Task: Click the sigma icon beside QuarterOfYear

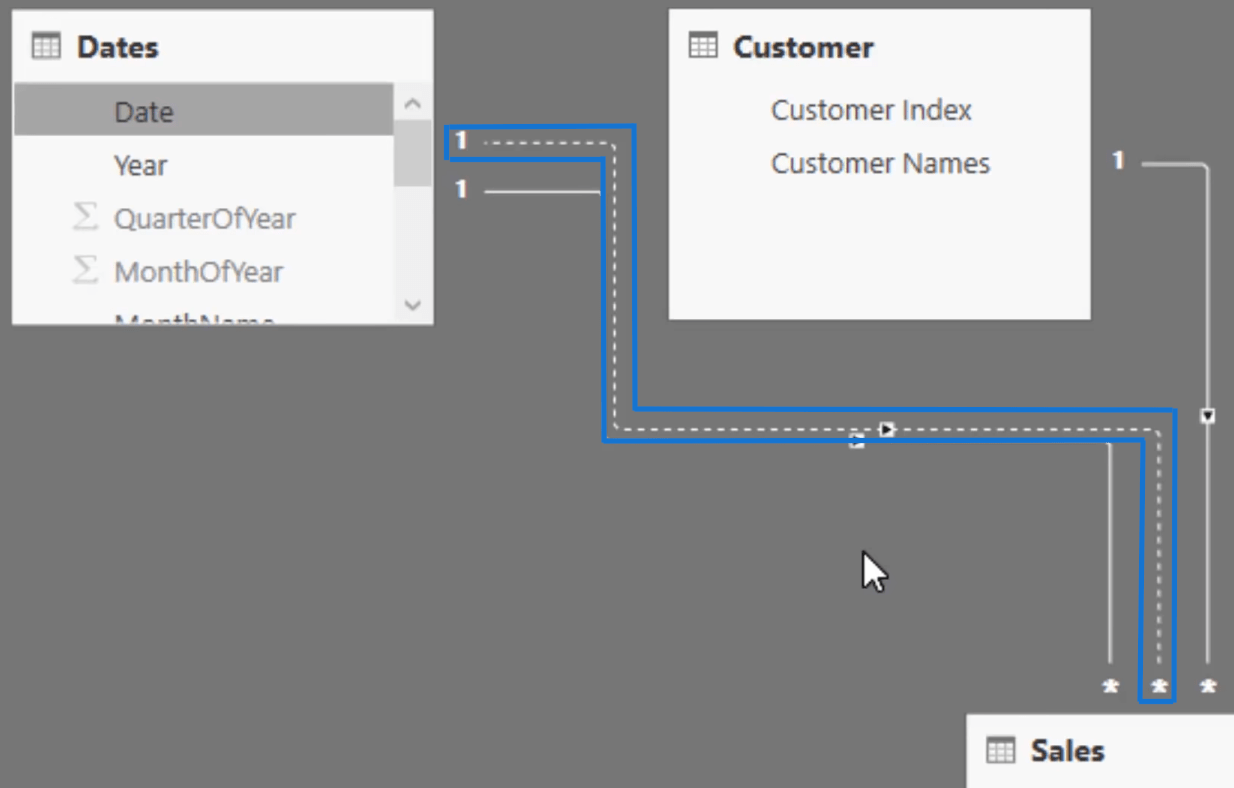Action: pyautogui.click(x=86, y=217)
